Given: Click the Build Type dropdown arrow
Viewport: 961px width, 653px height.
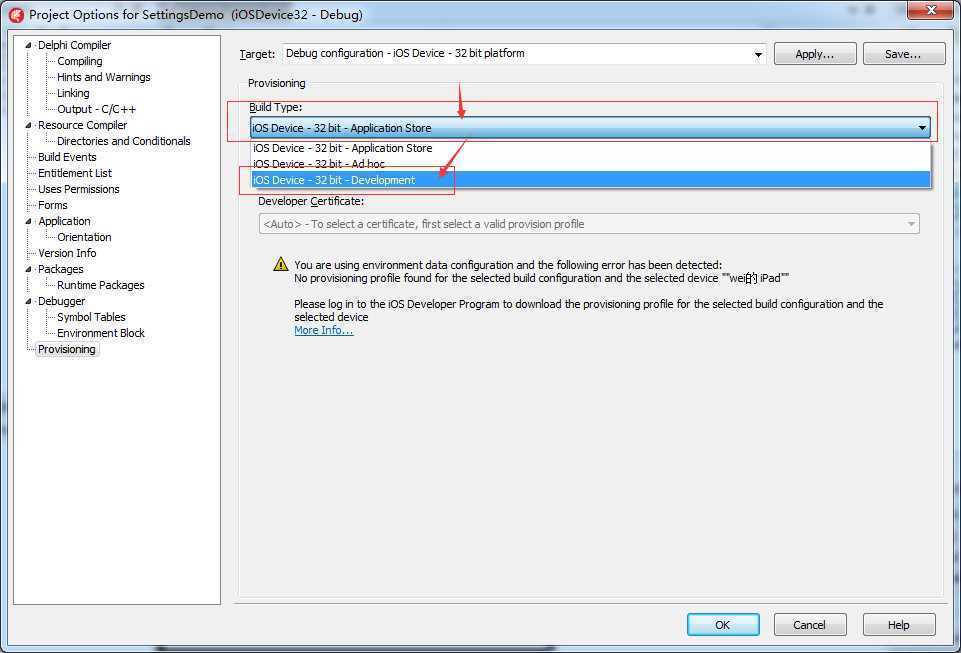Looking at the screenshot, I should point(922,128).
